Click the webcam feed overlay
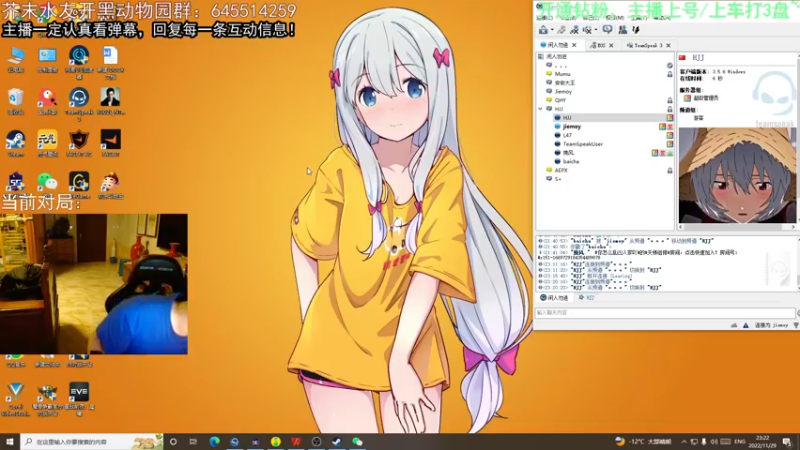 94,284
